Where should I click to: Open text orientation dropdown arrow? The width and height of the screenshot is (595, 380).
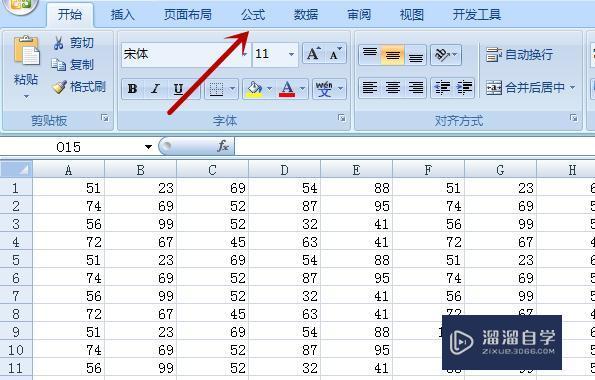click(455, 55)
